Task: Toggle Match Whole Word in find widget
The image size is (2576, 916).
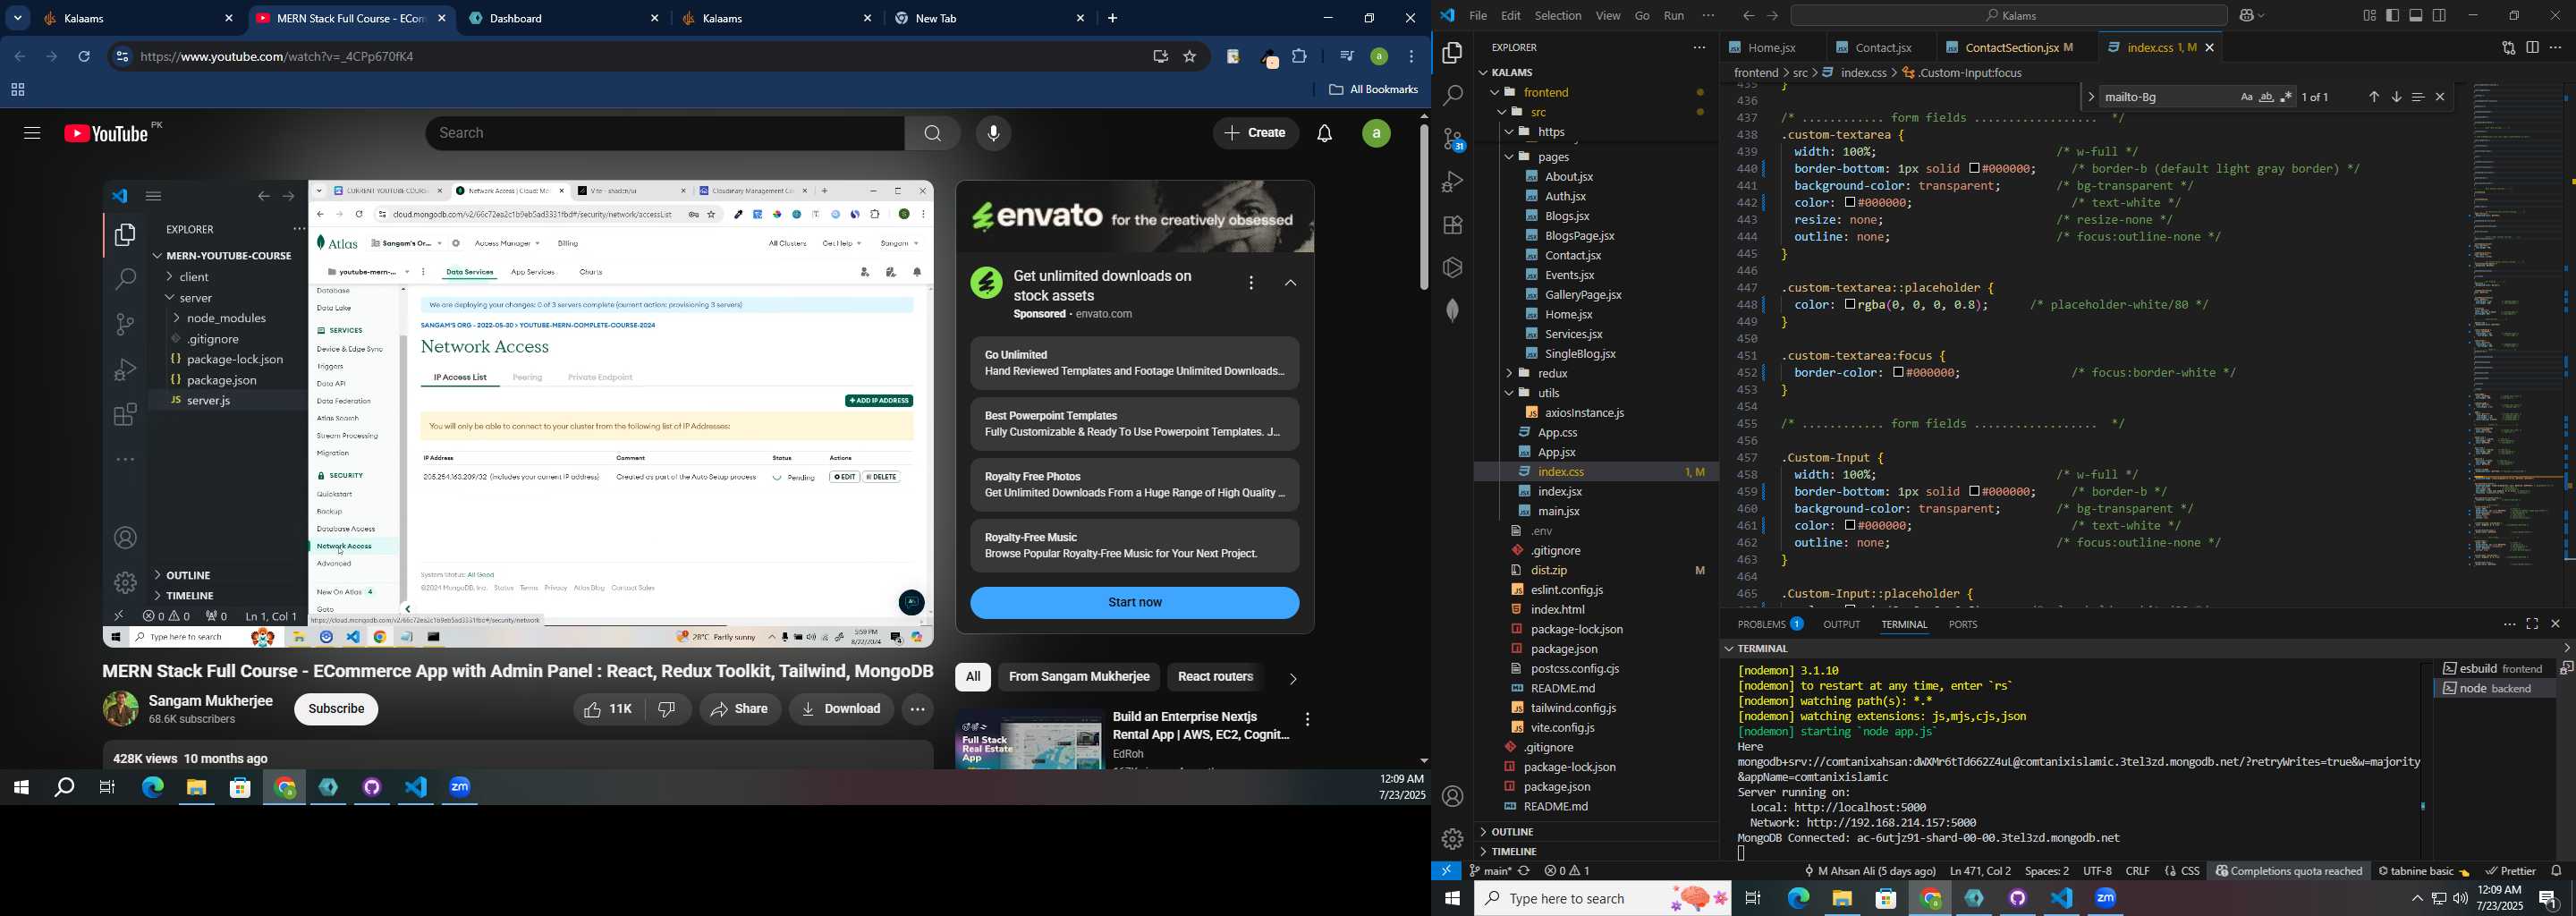Action: click(2266, 97)
